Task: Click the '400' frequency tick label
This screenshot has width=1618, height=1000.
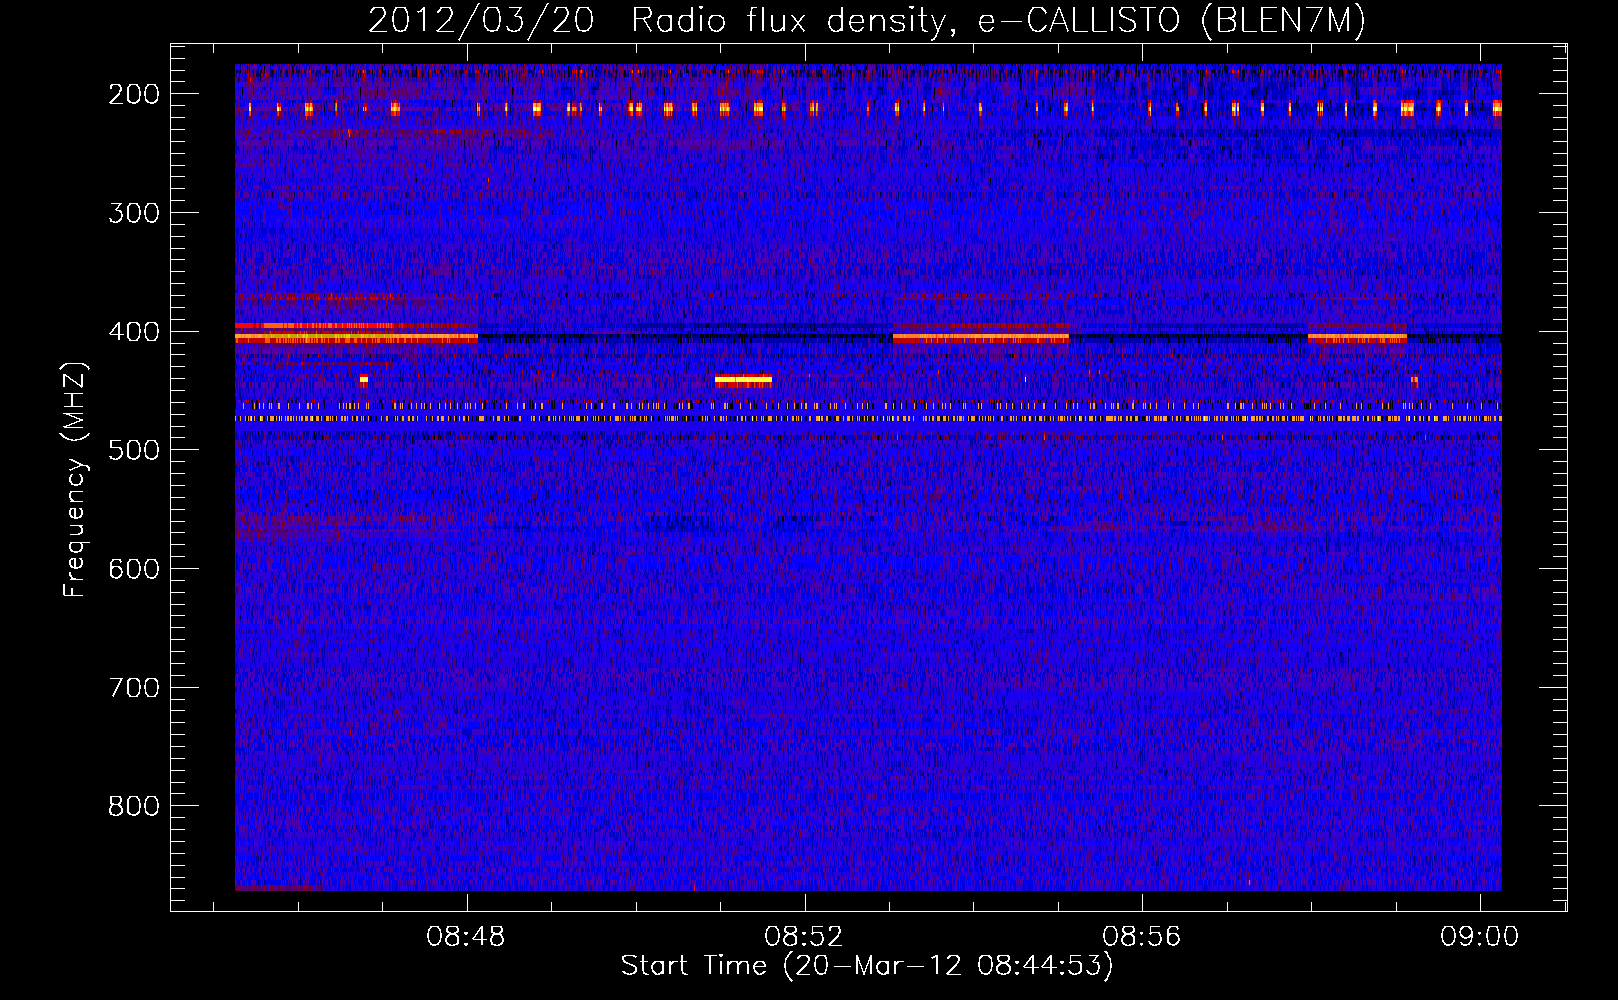Action: click(134, 332)
